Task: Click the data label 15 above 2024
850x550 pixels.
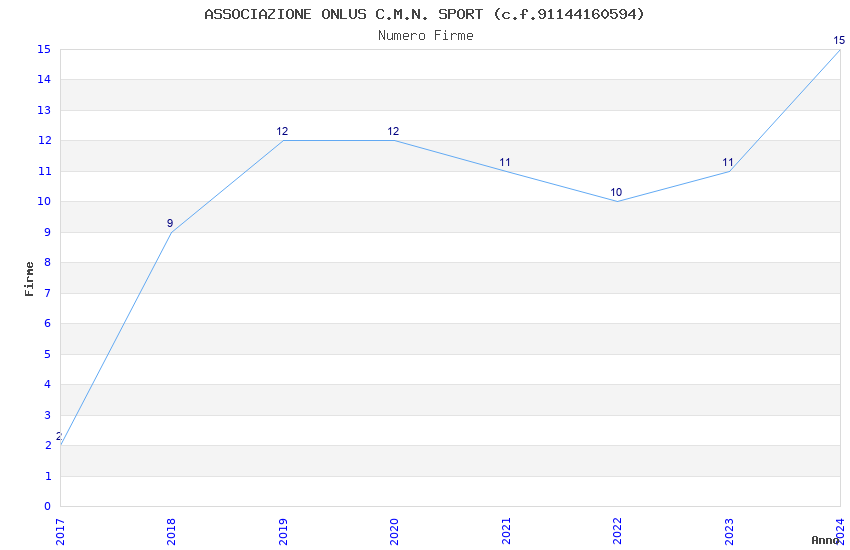Action: coord(839,40)
